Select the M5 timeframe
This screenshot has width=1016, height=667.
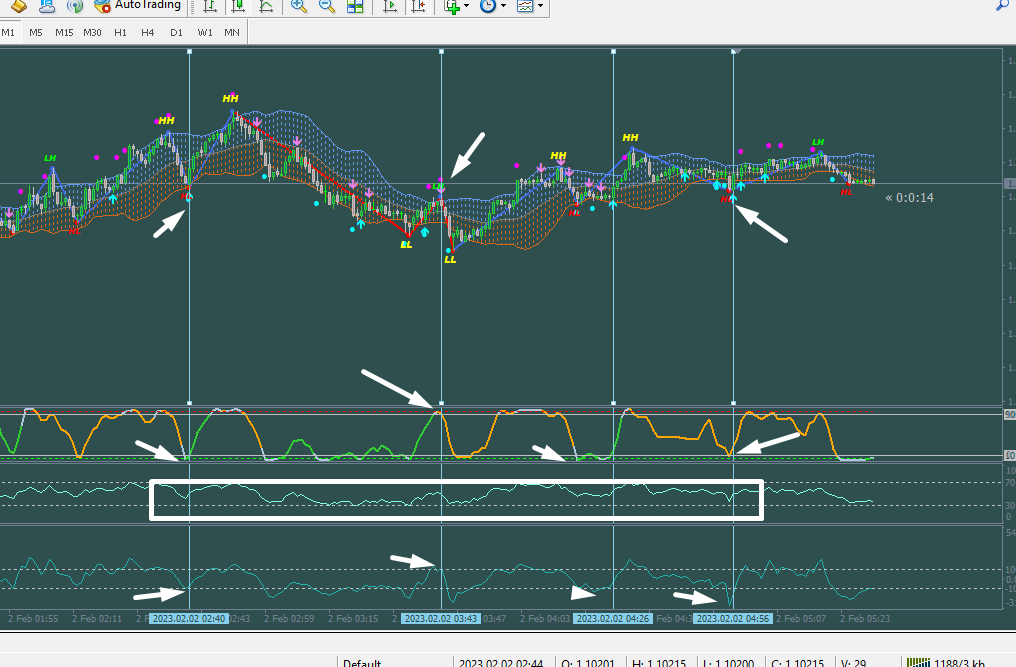(36, 32)
